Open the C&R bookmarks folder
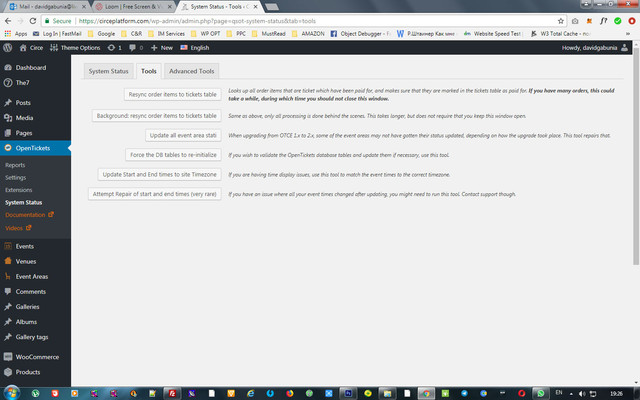This screenshot has width=640, height=400. click(131, 33)
